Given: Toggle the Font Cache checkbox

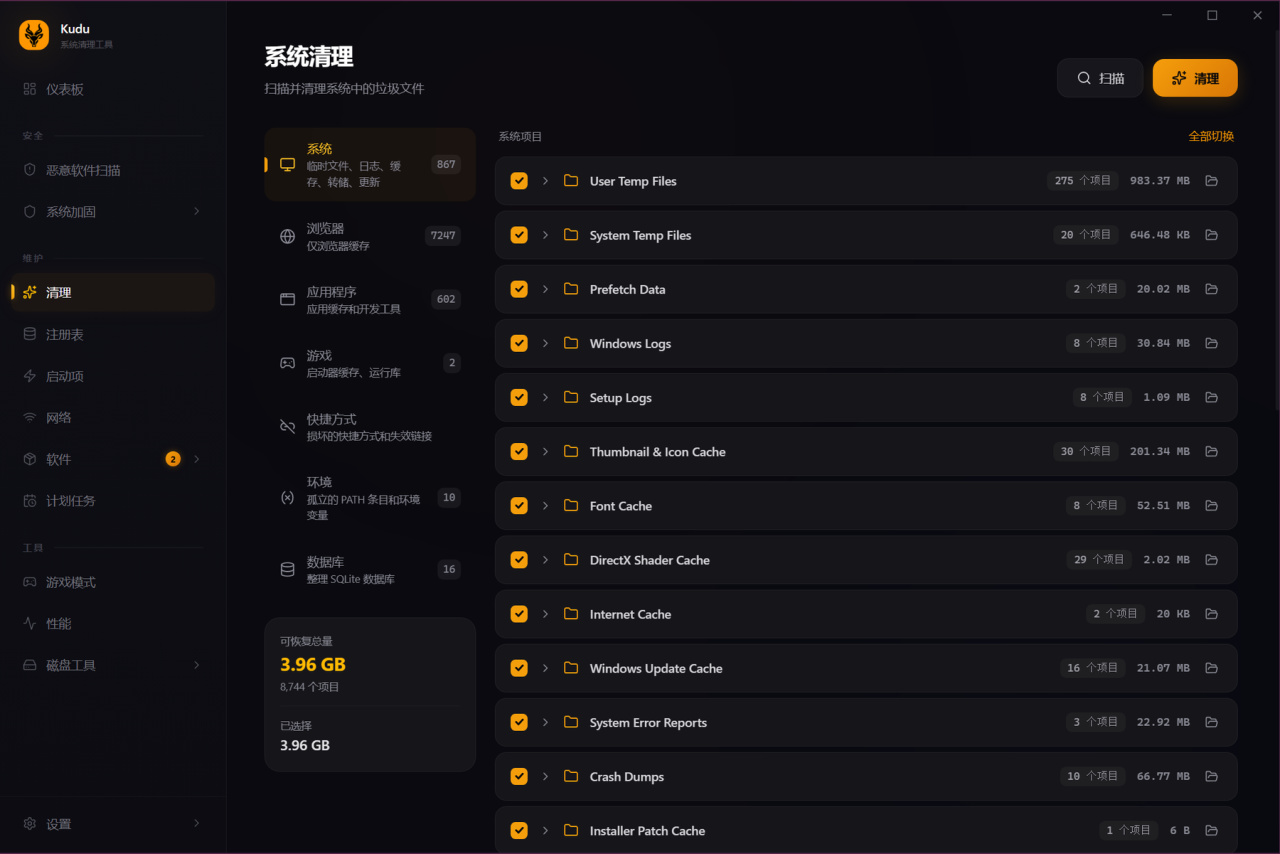Looking at the screenshot, I should coord(519,506).
